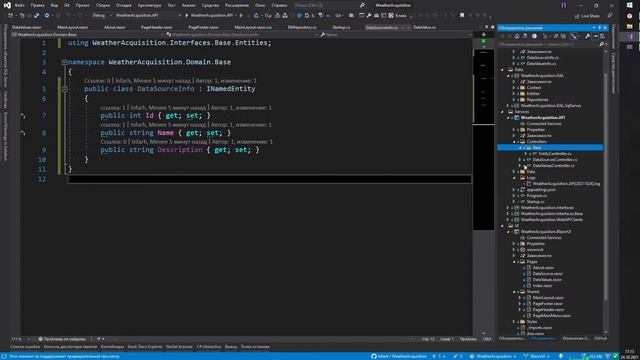Collapse the Controllers folder in the tree
Image resolution: width=640 pixels, height=360 pixels.
514,142
